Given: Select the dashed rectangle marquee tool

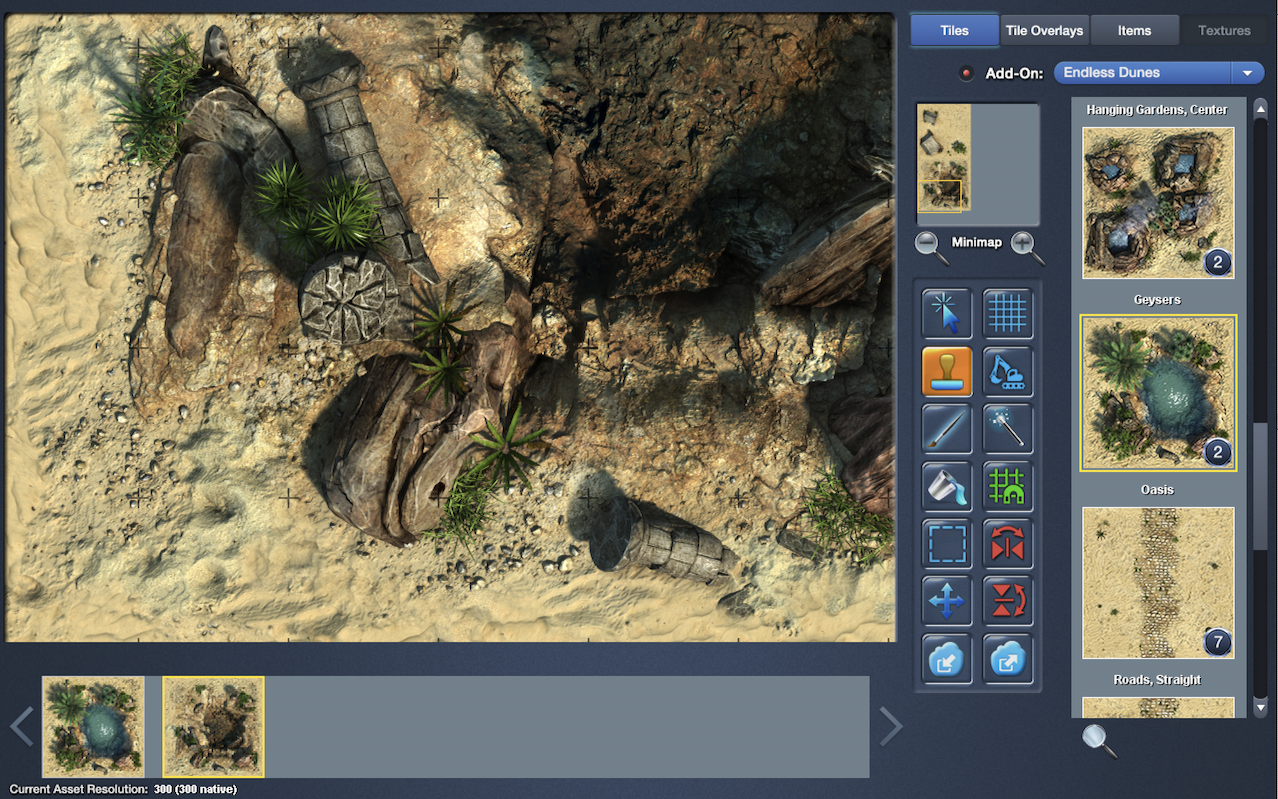Looking at the screenshot, I should click(946, 544).
